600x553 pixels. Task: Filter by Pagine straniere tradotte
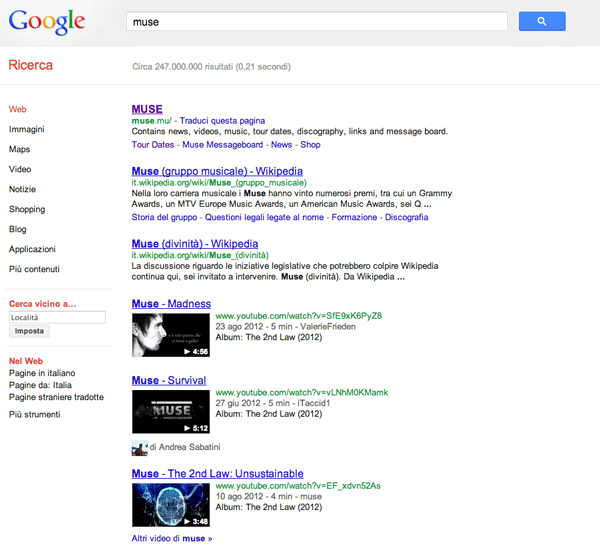point(56,397)
